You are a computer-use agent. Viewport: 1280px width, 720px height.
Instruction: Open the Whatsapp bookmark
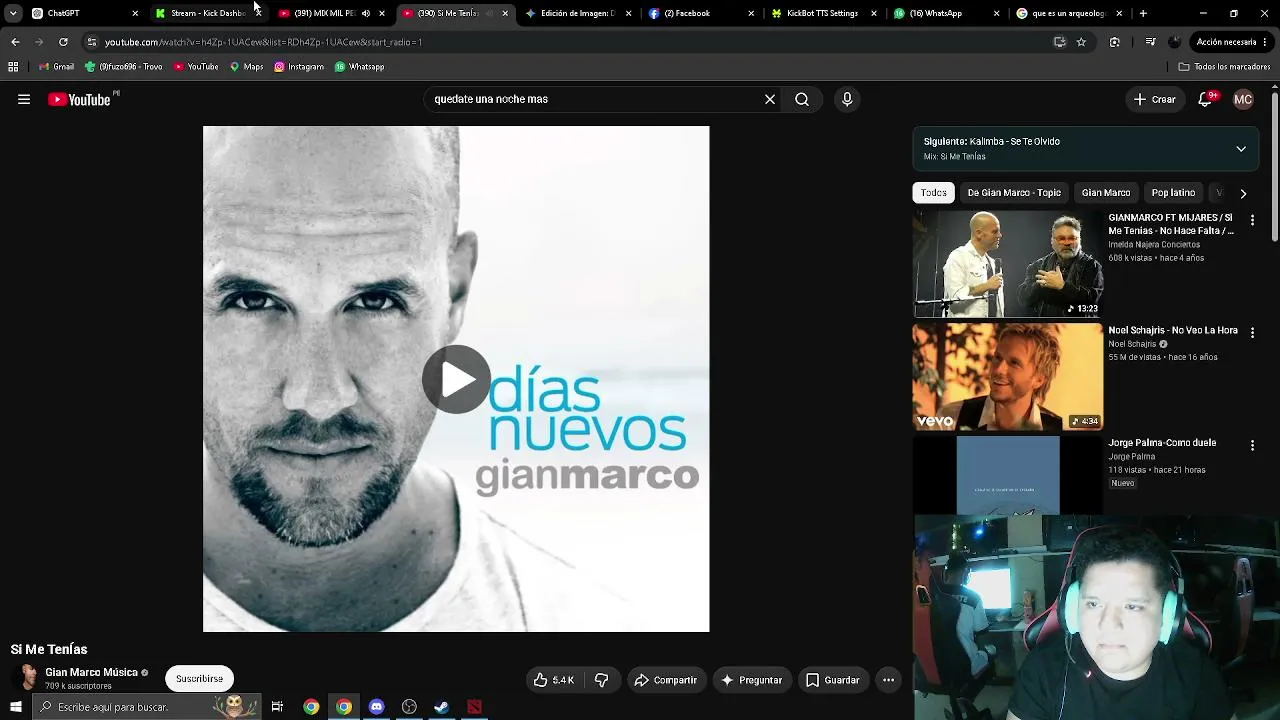359,67
